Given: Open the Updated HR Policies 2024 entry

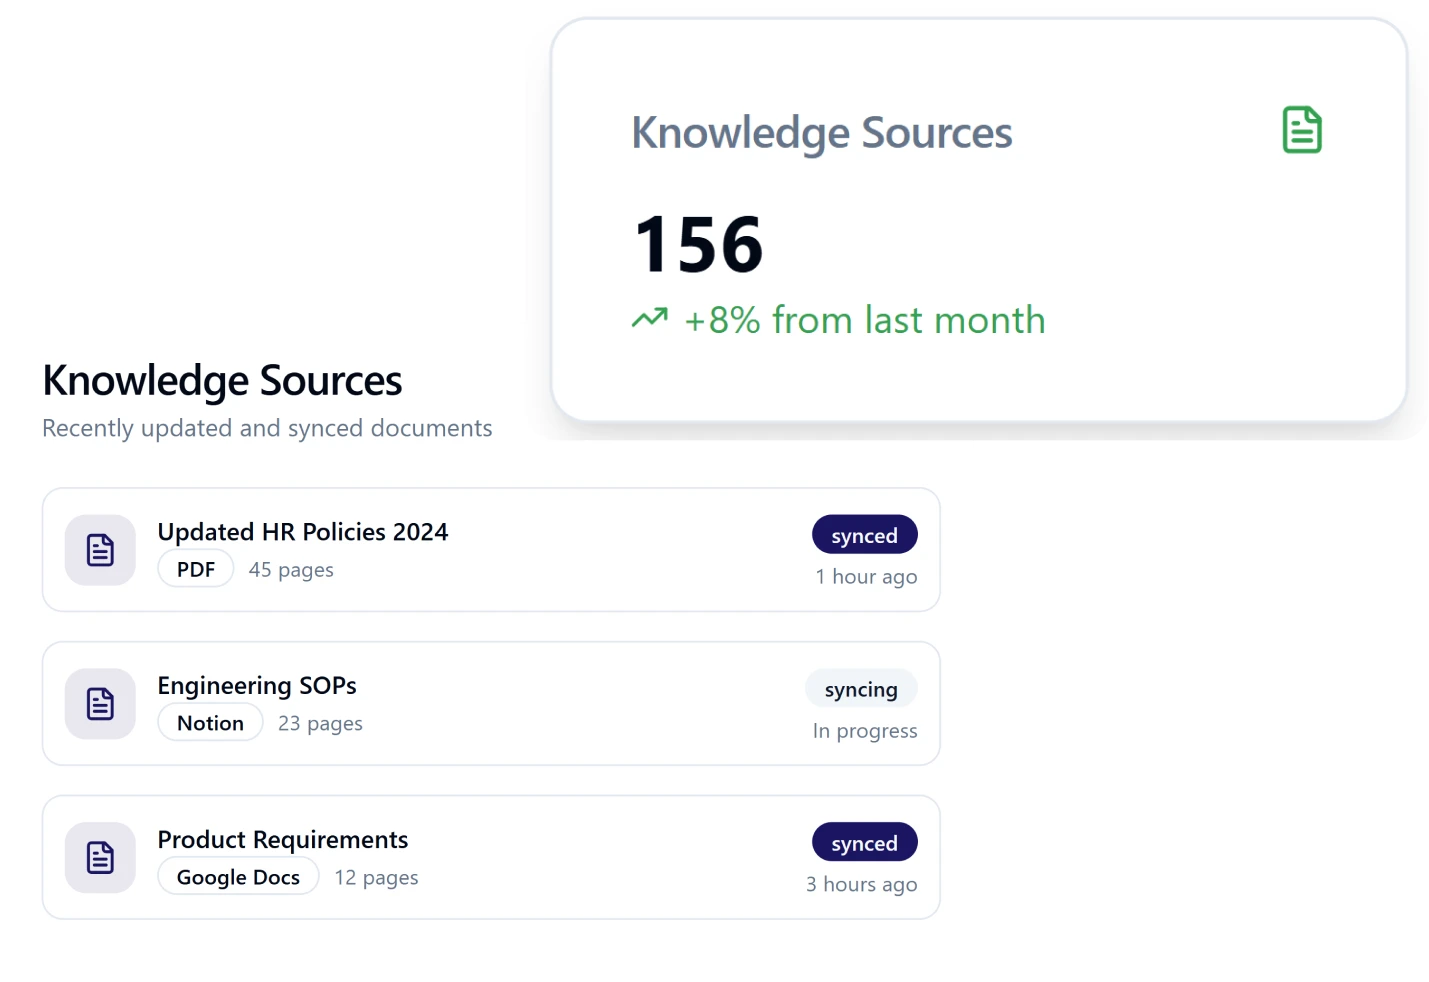Looking at the screenshot, I should pyautogui.click(x=491, y=550).
